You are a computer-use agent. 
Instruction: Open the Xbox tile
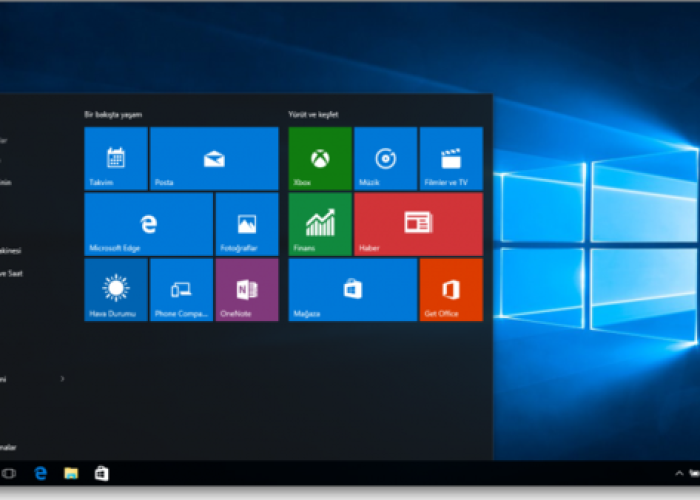point(320,158)
